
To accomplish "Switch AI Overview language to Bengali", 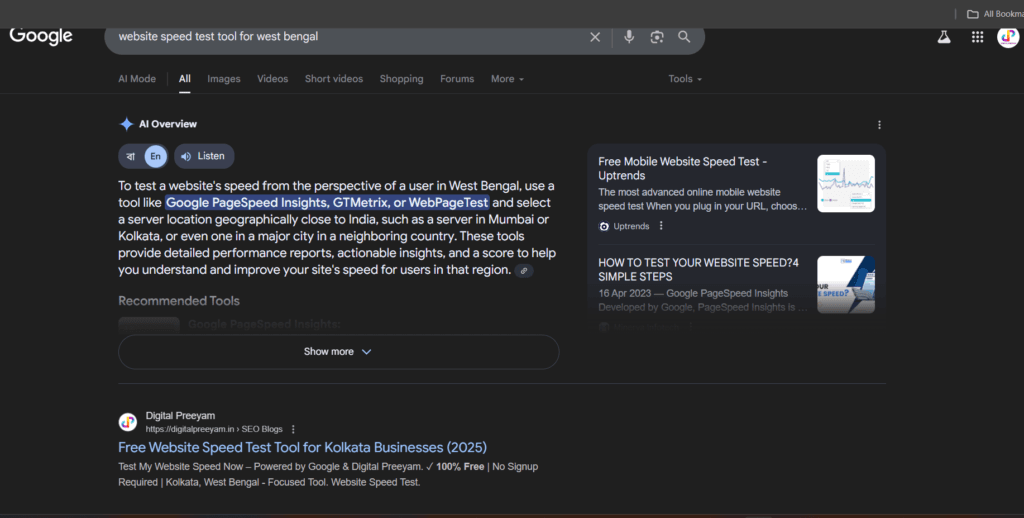I will [131, 156].
